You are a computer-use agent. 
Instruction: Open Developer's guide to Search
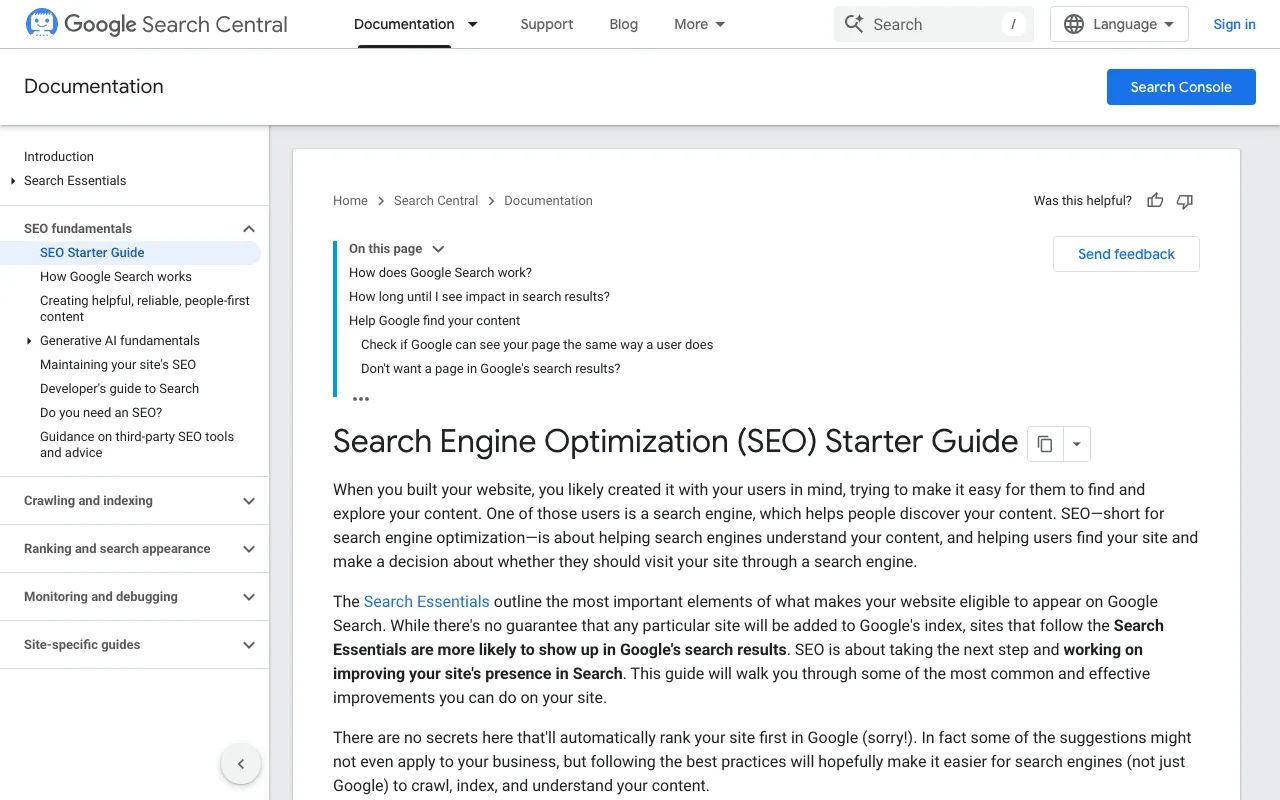click(x=119, y=389)
